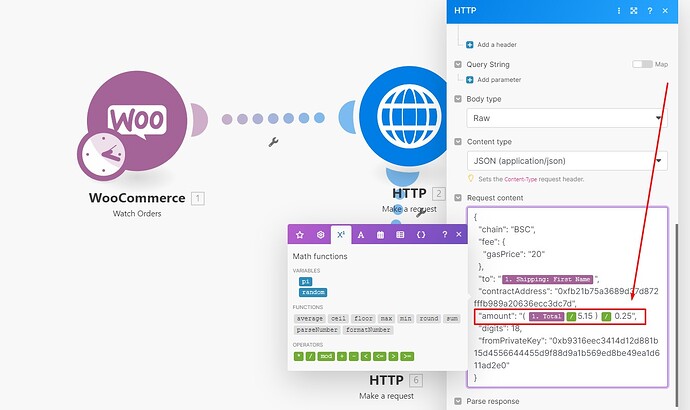Viewport: 690px width, 410px height.
Task: Collapse the Query String section
Action: click(458, 64)
